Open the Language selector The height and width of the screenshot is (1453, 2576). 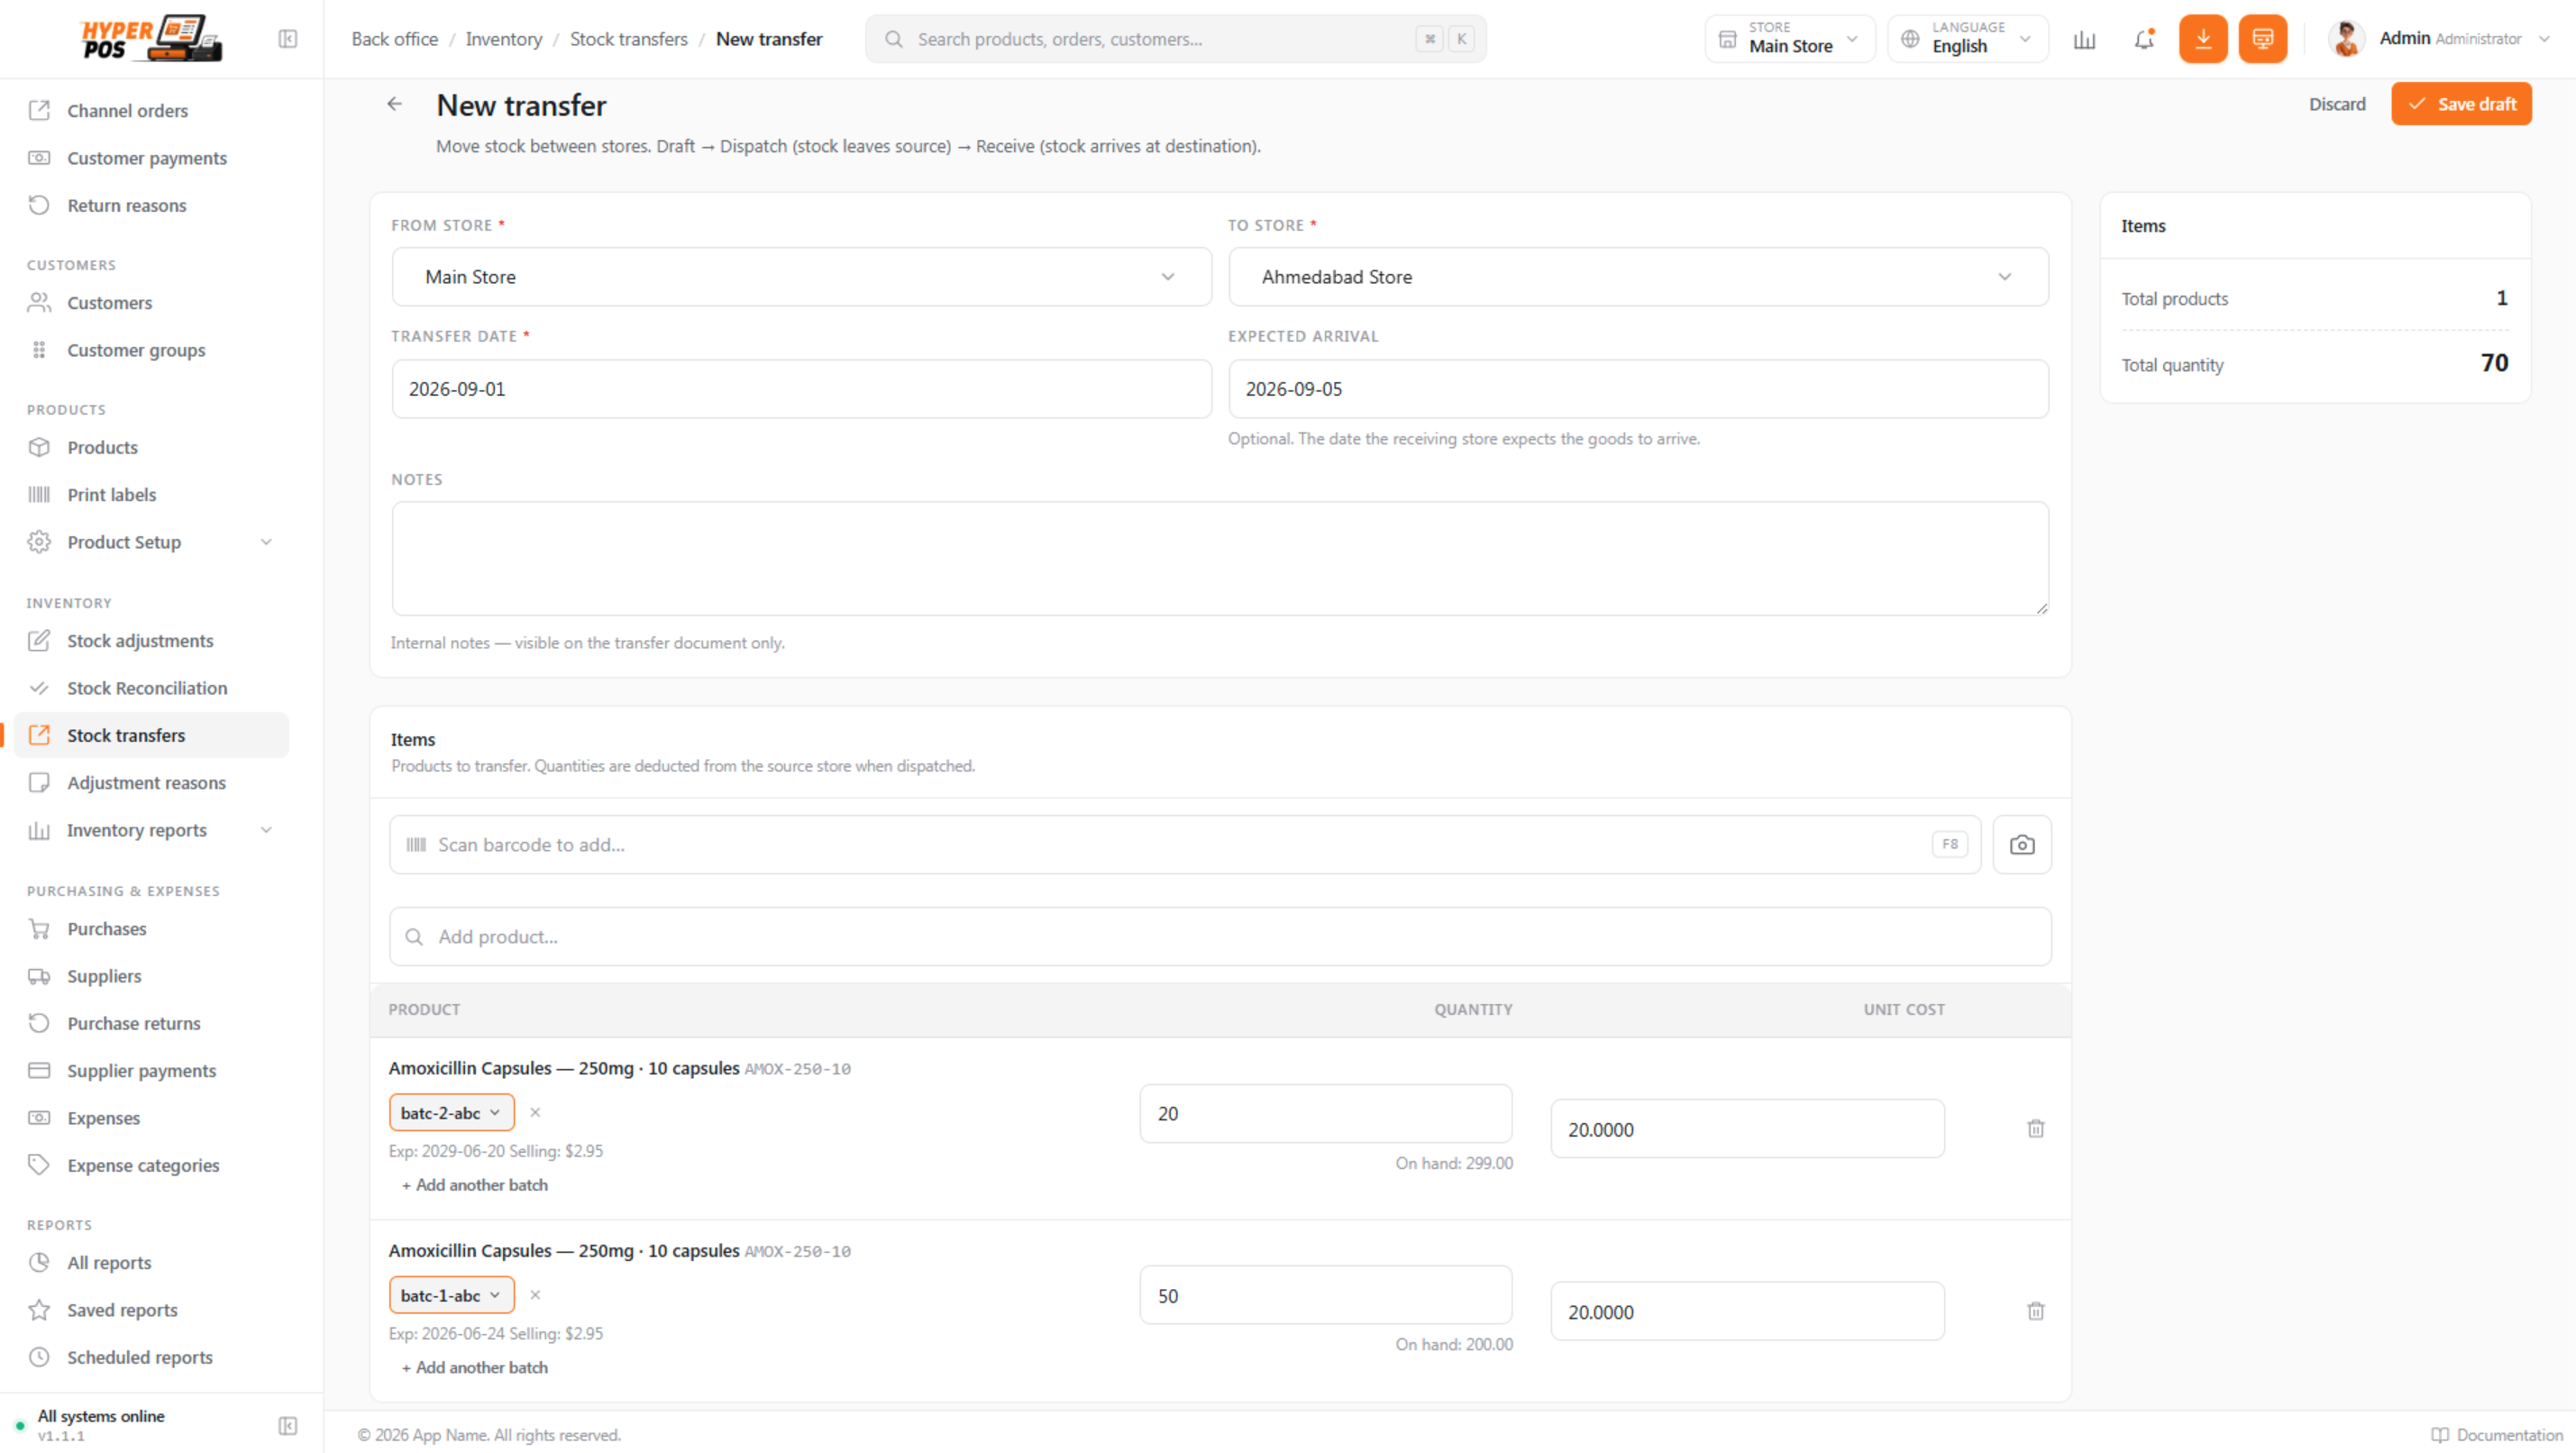click(x=1968, y=39)
